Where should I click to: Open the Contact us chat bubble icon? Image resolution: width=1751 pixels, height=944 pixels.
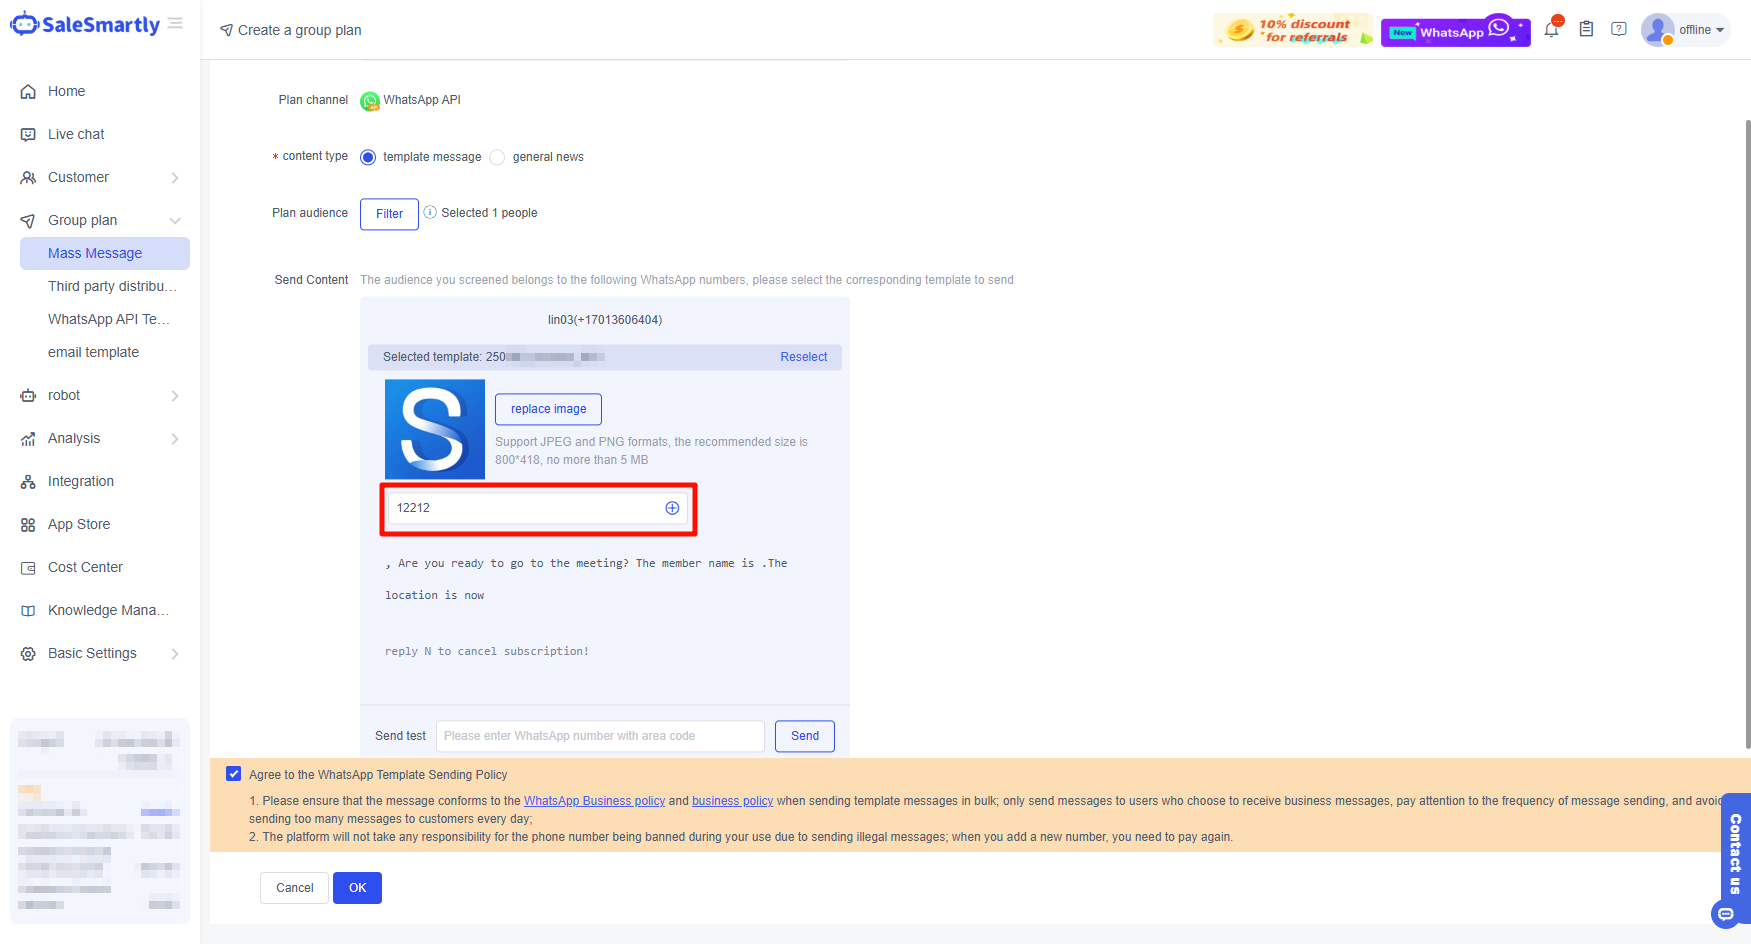point(1725,914)
